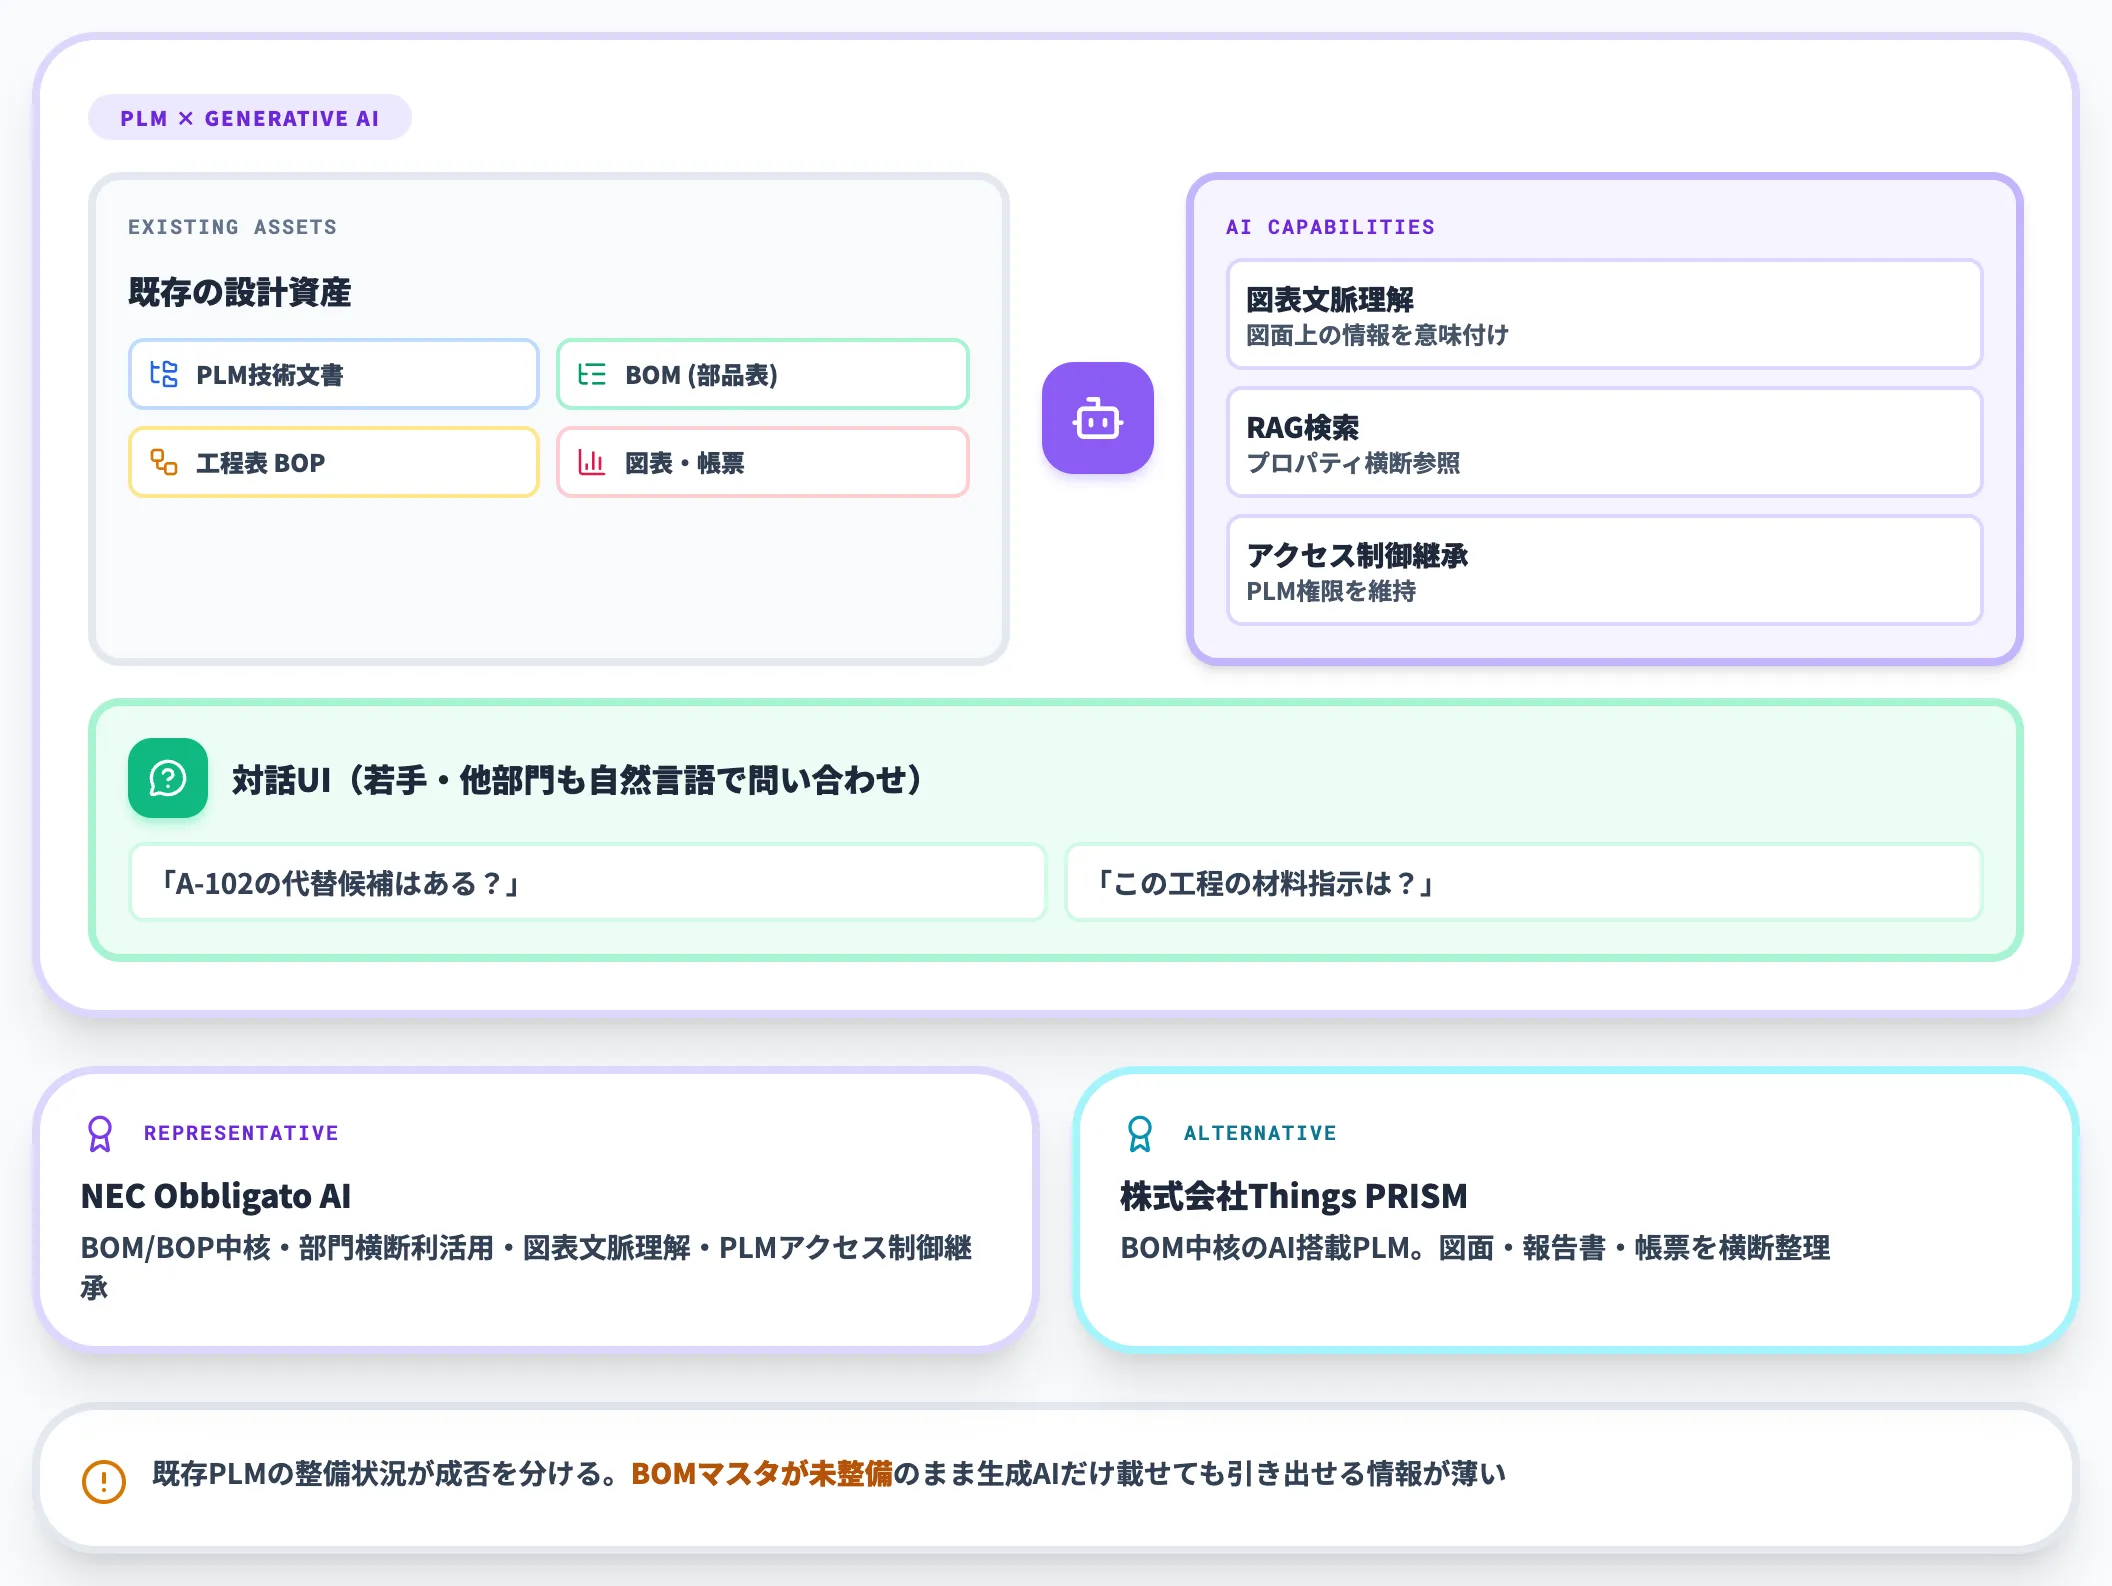The image size is (2112, 1586).
Task: Click the orange warning exclamation icon
Action: 104,1481
